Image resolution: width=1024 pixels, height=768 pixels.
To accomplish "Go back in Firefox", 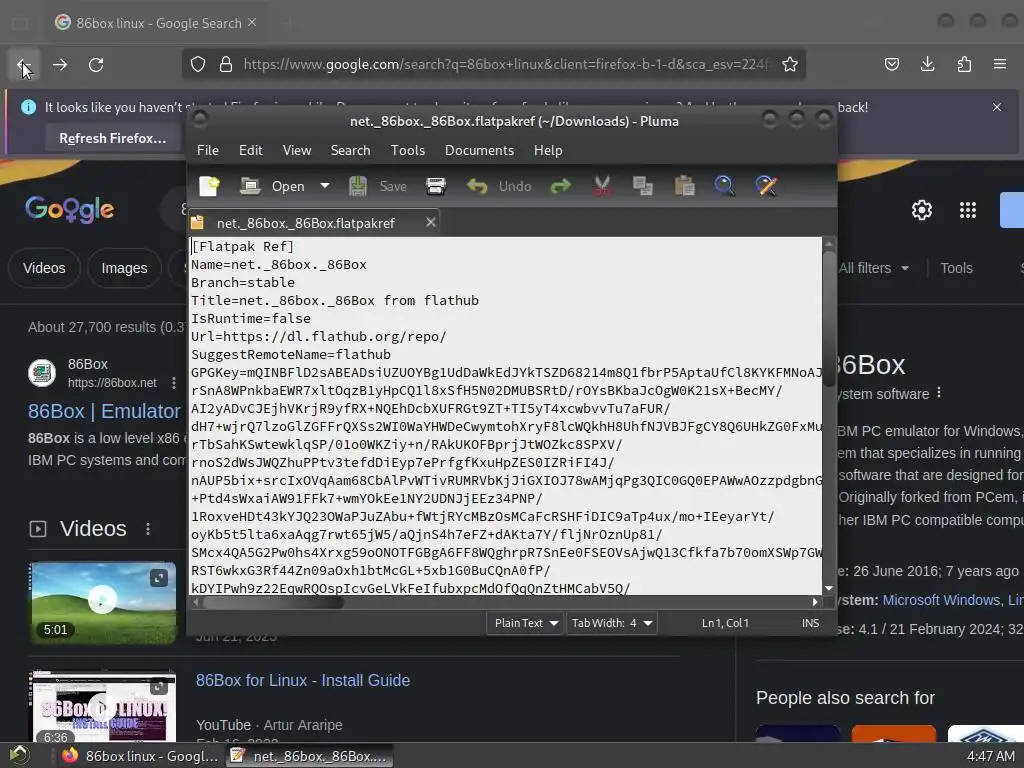I will pos(24,65).
